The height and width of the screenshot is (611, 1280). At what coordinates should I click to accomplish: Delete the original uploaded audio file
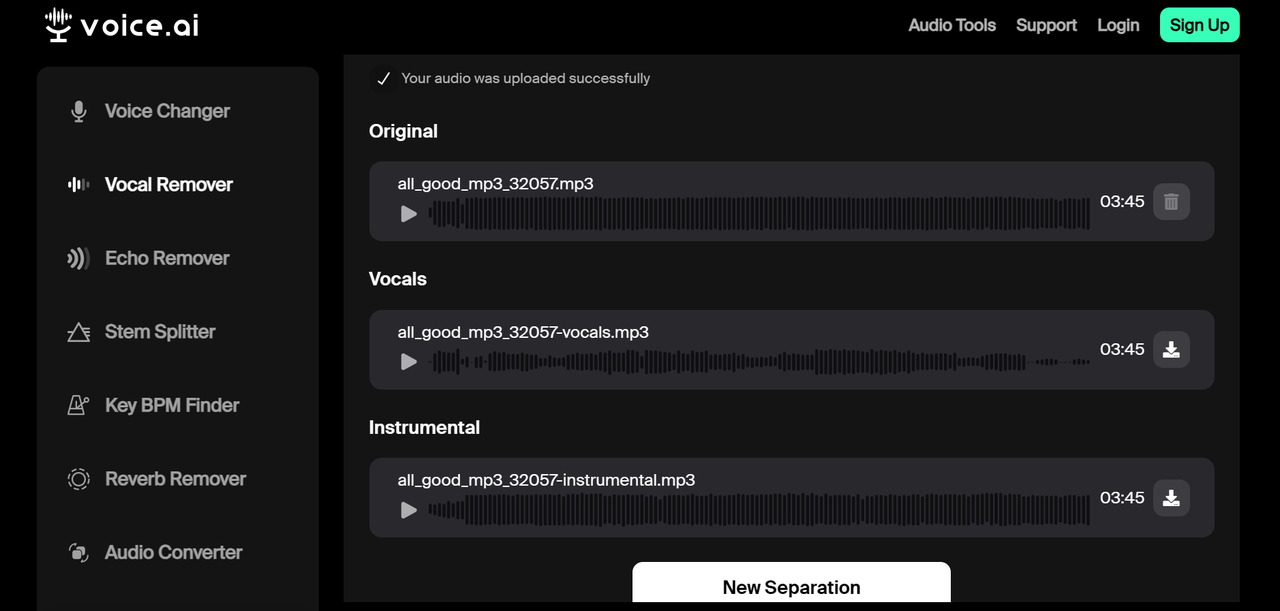click(x=1171, y=201)
